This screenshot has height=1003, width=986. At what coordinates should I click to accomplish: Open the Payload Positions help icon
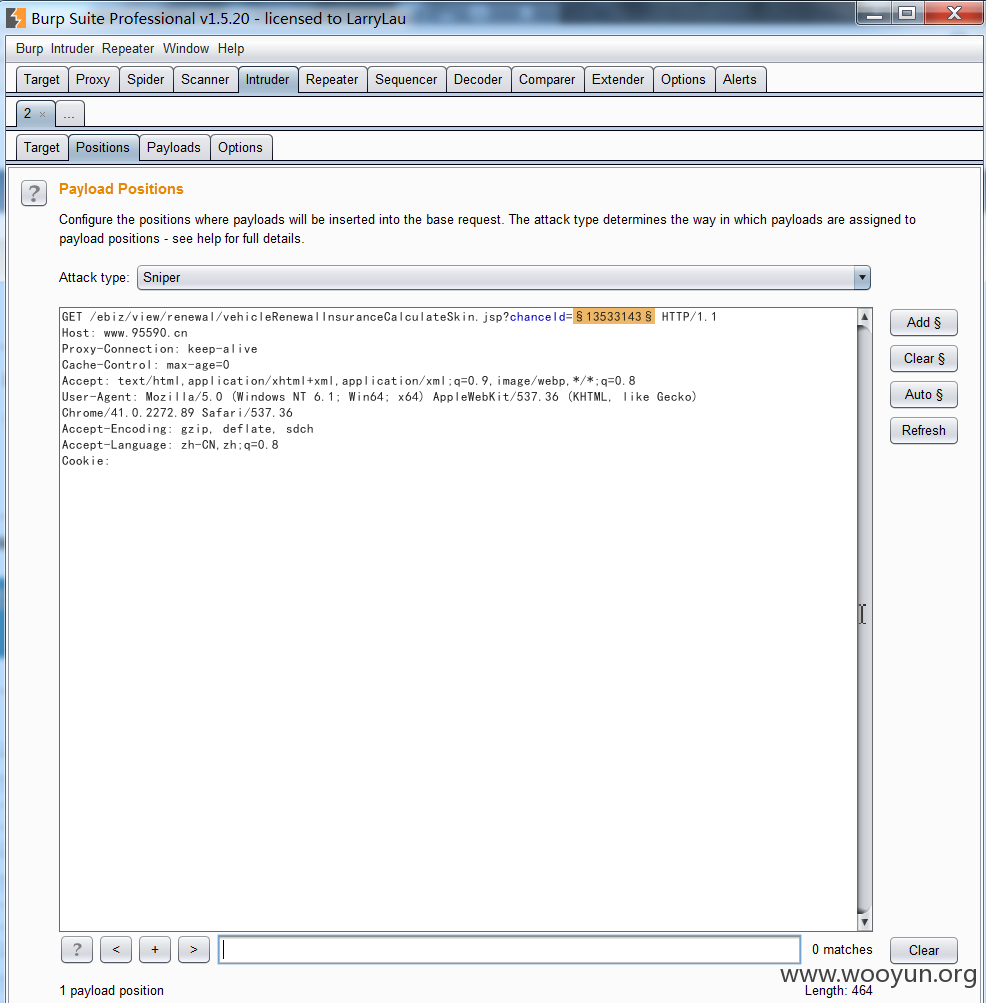pos(34,193)
